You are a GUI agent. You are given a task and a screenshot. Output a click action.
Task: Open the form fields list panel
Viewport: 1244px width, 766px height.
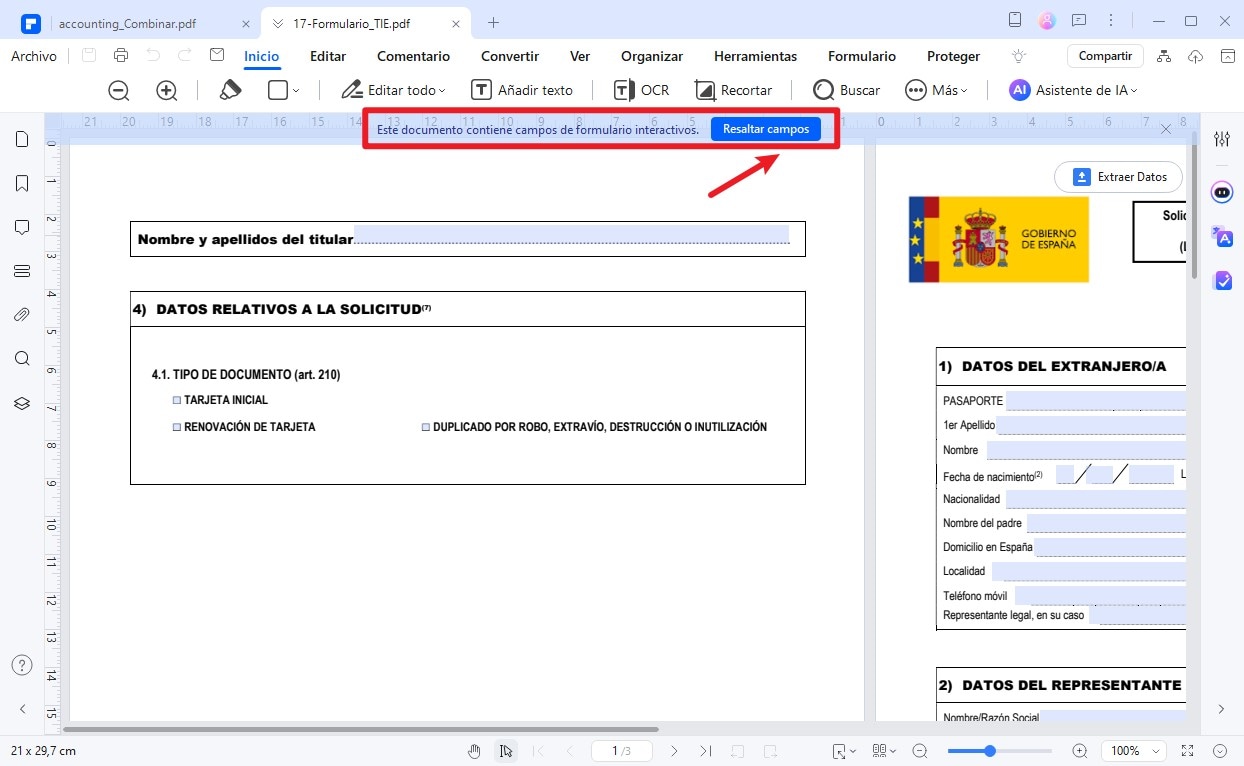22,271
